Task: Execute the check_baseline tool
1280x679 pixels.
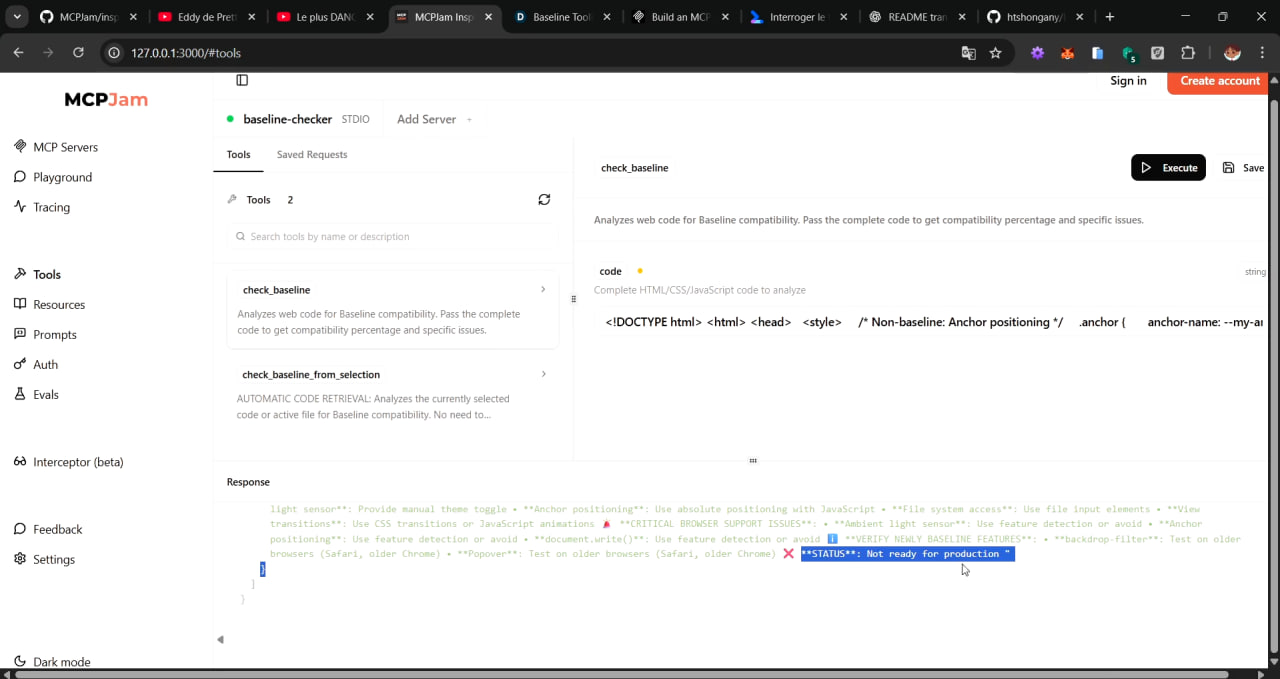Action: tap(1168, 168)
